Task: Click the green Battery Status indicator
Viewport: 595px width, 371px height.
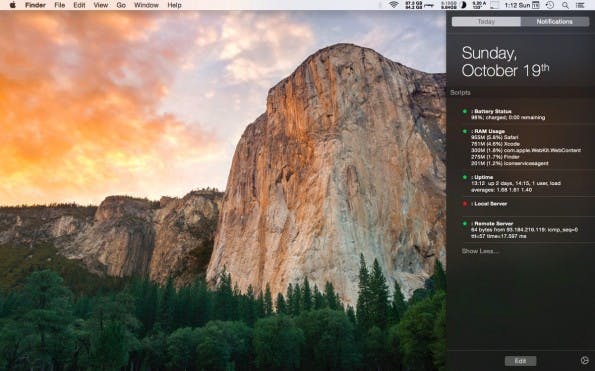Action: click(x=464, y=112)
